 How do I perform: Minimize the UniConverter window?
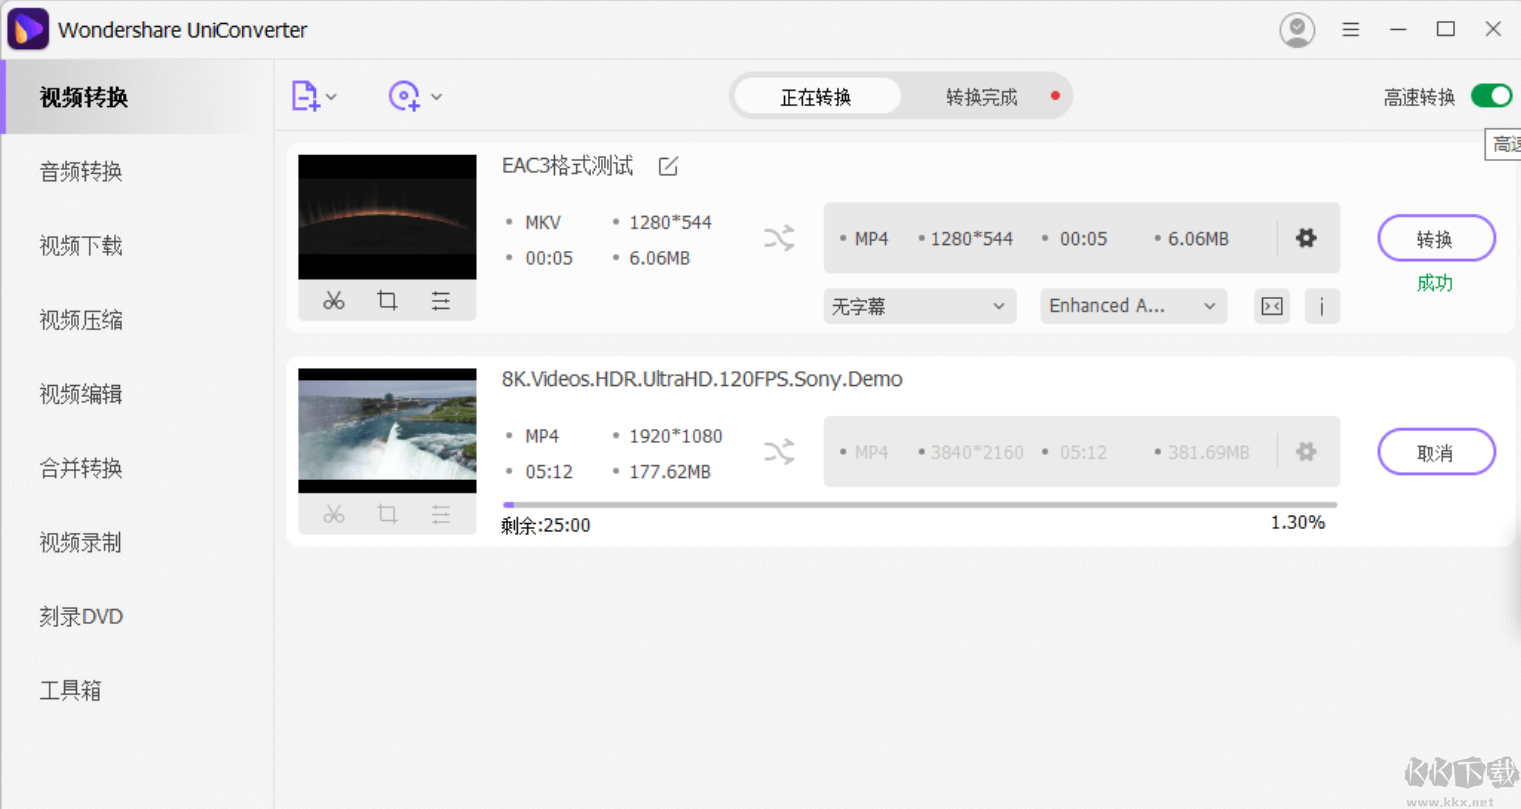point(1398,30)
